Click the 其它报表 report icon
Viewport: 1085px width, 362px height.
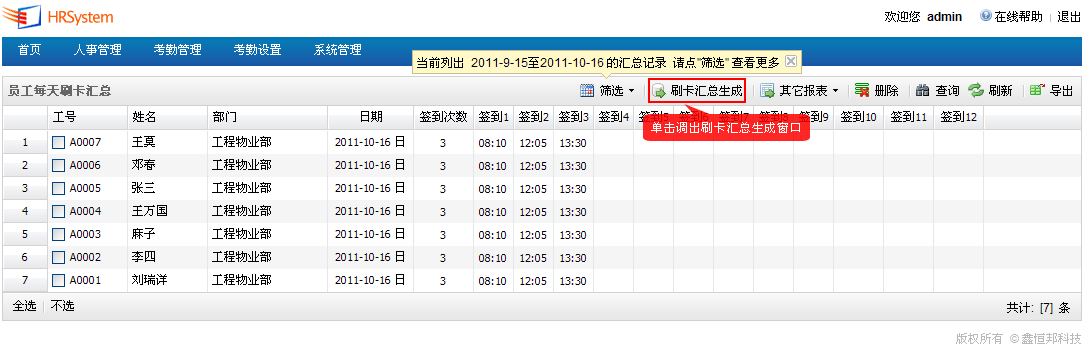[767, 91]
